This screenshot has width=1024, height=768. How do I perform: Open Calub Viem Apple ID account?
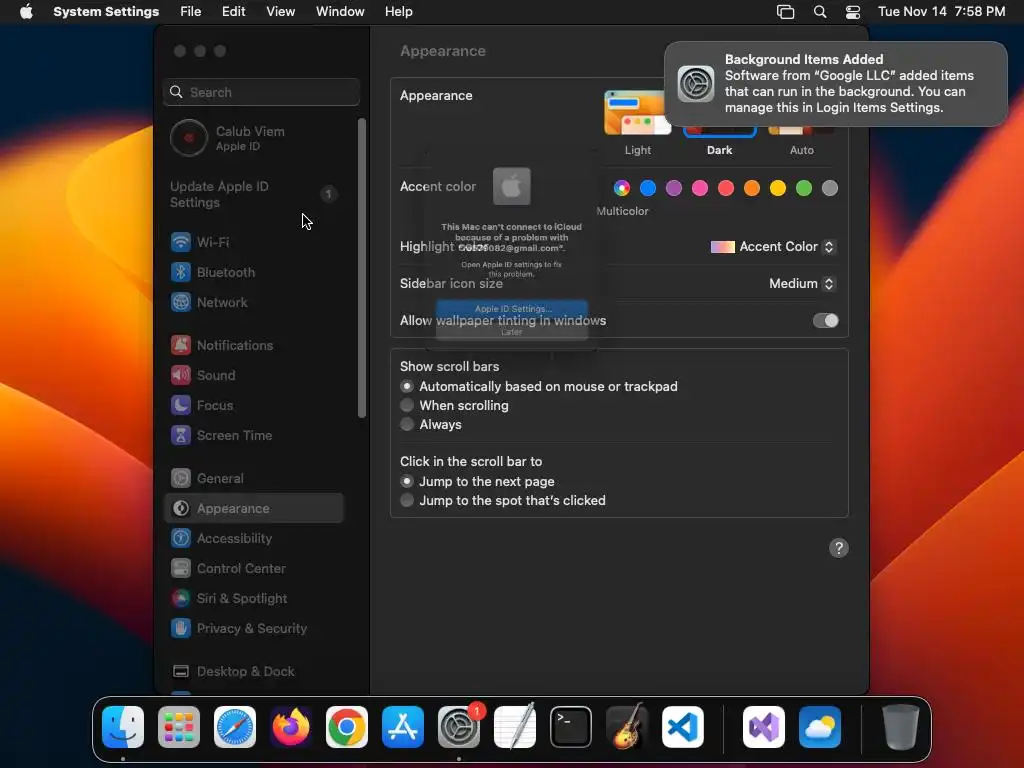pos(254,138)
